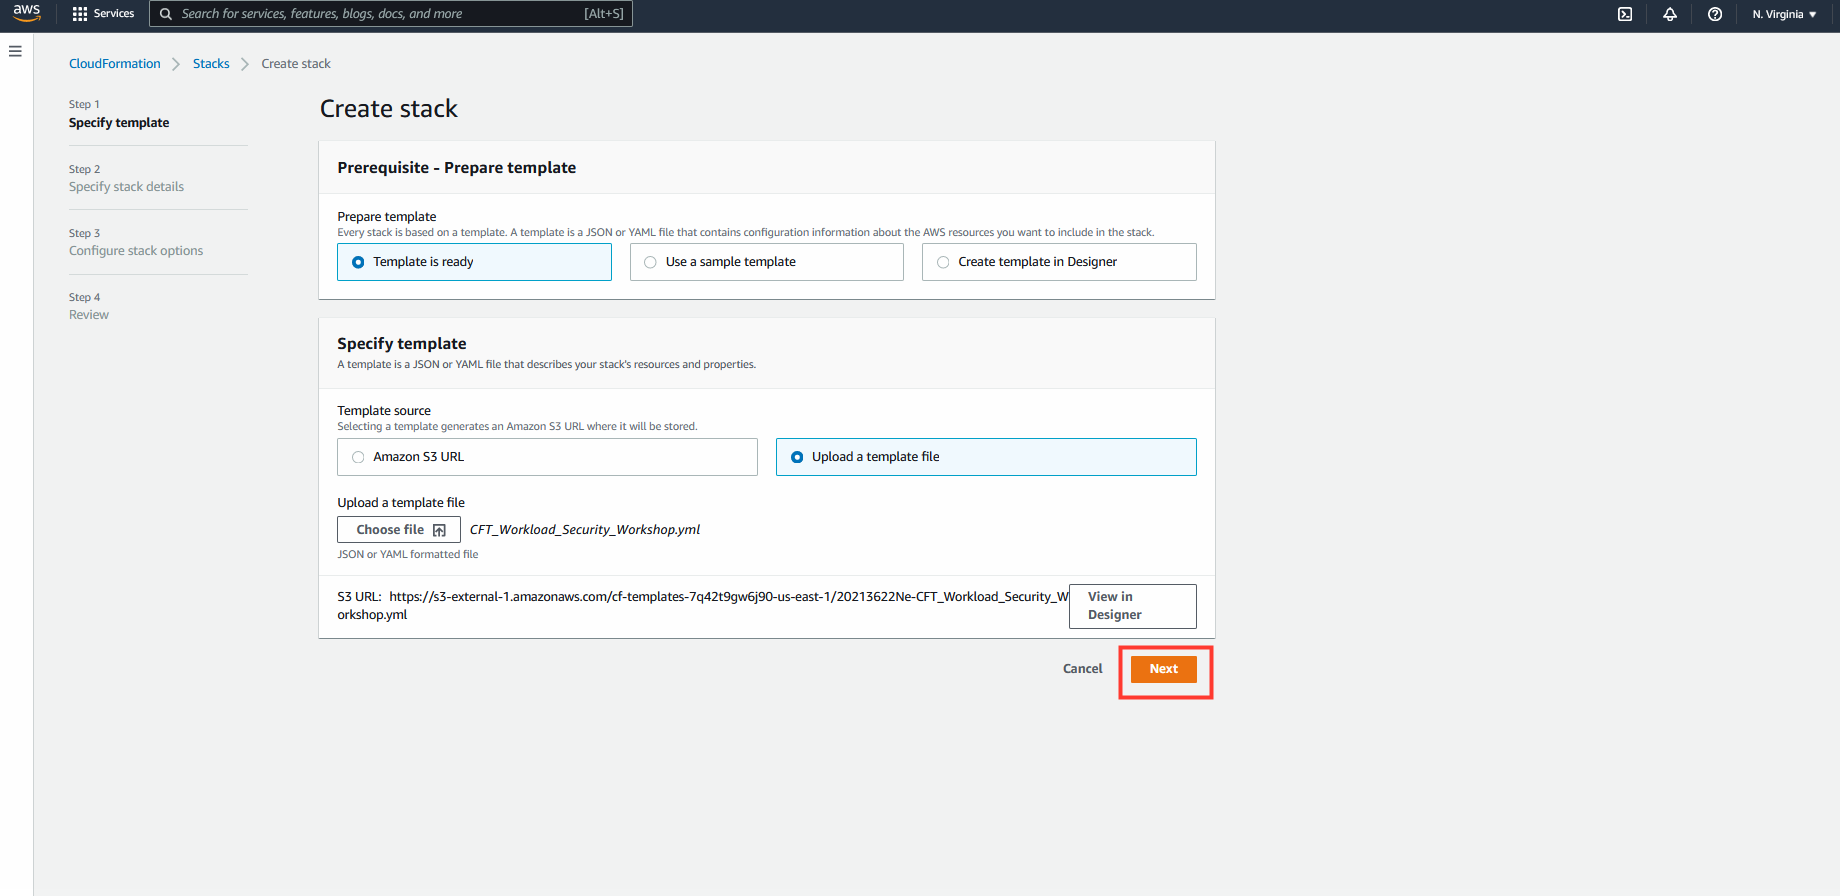Select Use a sample template option
This screenshot has height=896, width=1840.
tap(766, 262)
